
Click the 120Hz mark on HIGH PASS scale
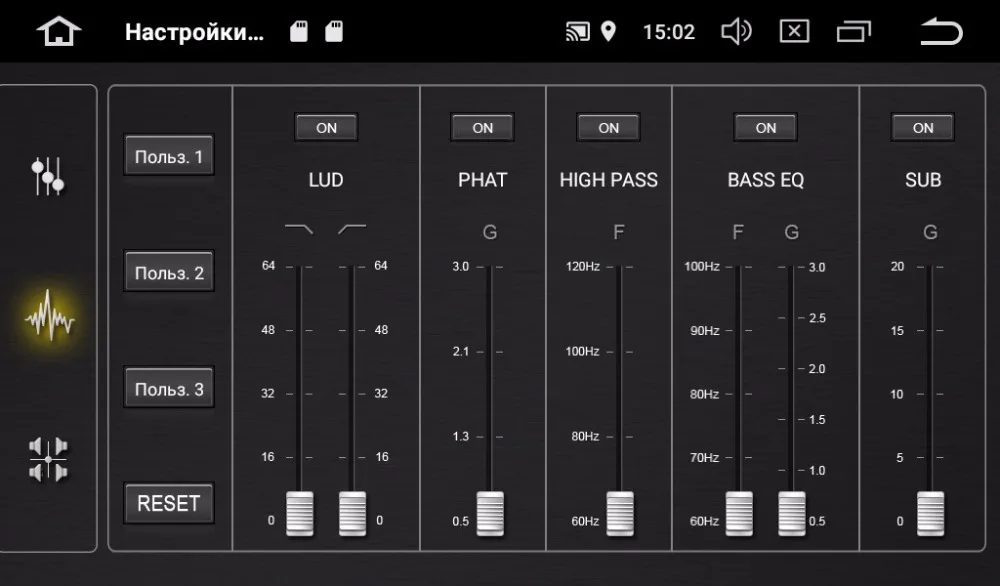(583, 266)
